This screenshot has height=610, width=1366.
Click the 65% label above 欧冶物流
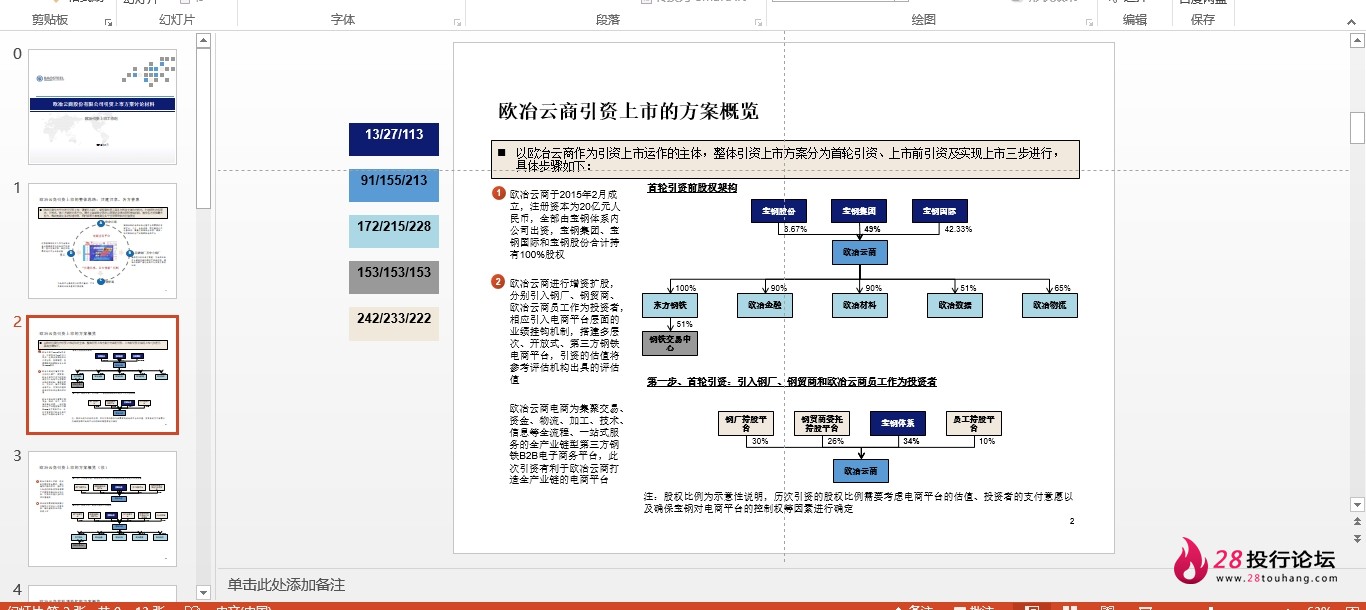[1062, 288]
